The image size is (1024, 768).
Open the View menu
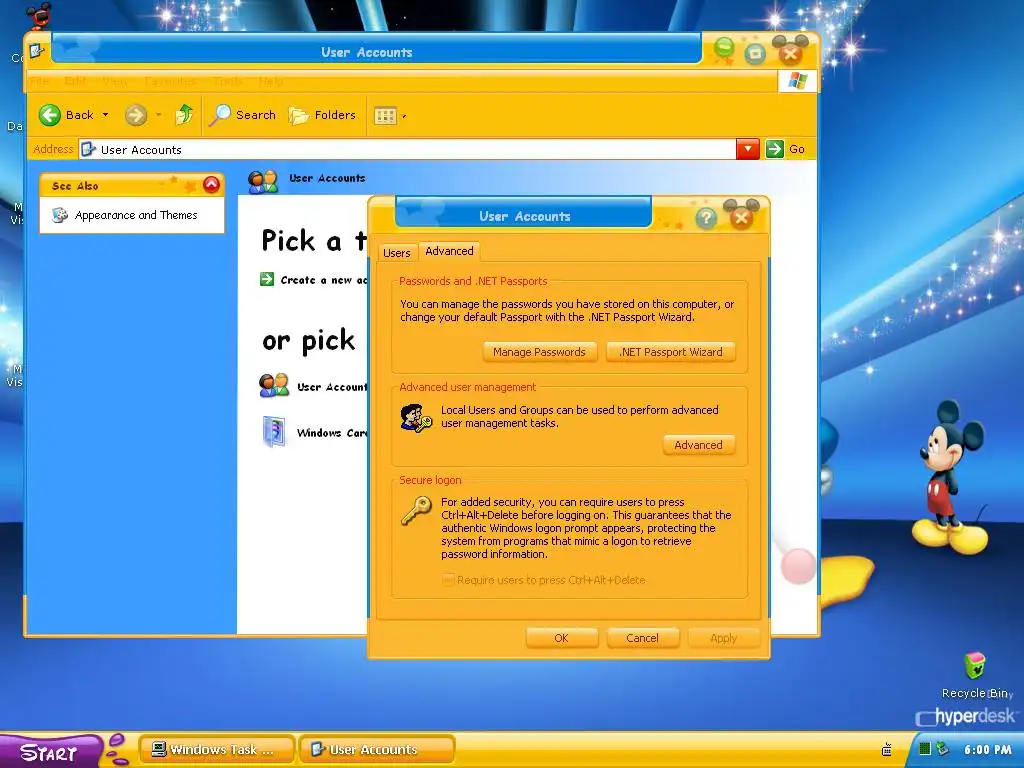(x=115, y=81)
